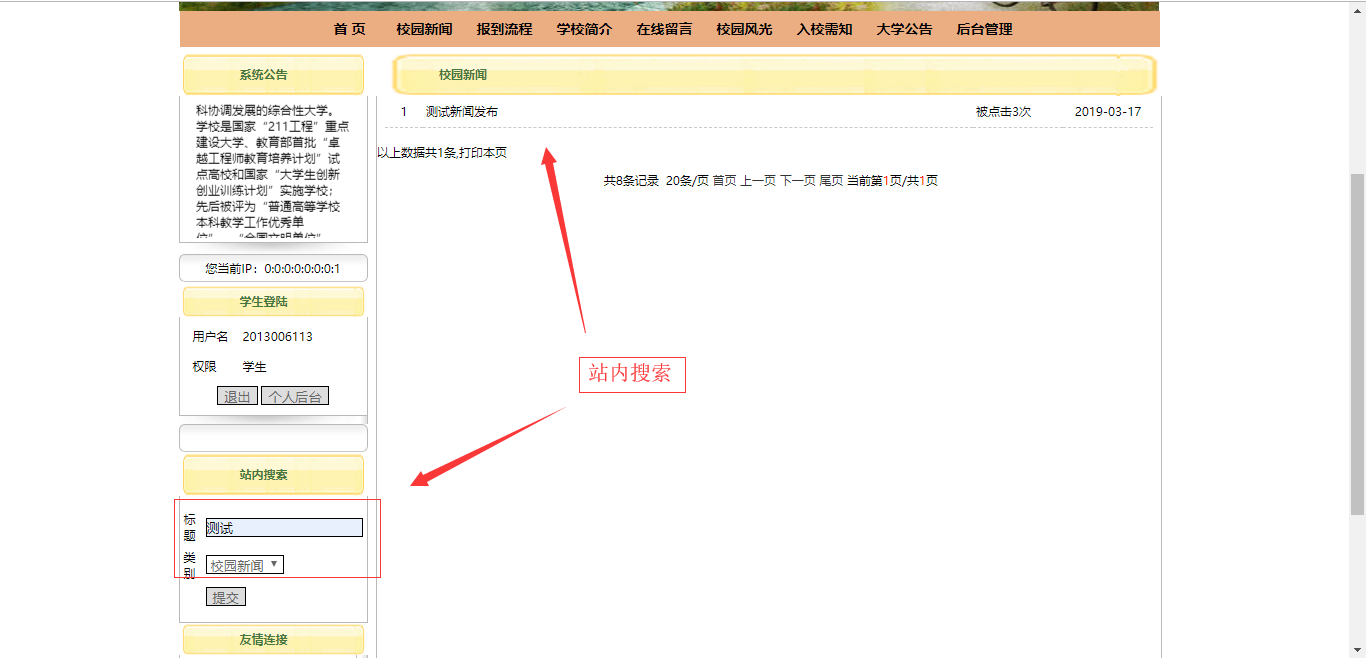Open the news item 测试新闻发布
1366x658 pixels.
[461, 112]
